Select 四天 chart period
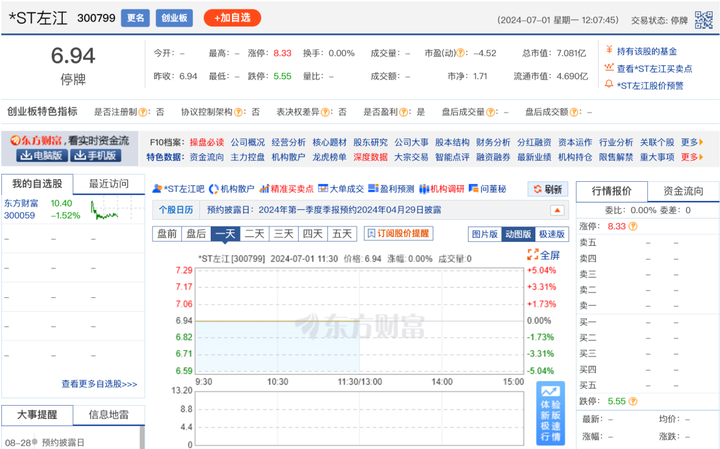The image size is (720, 449). [313, 234]
